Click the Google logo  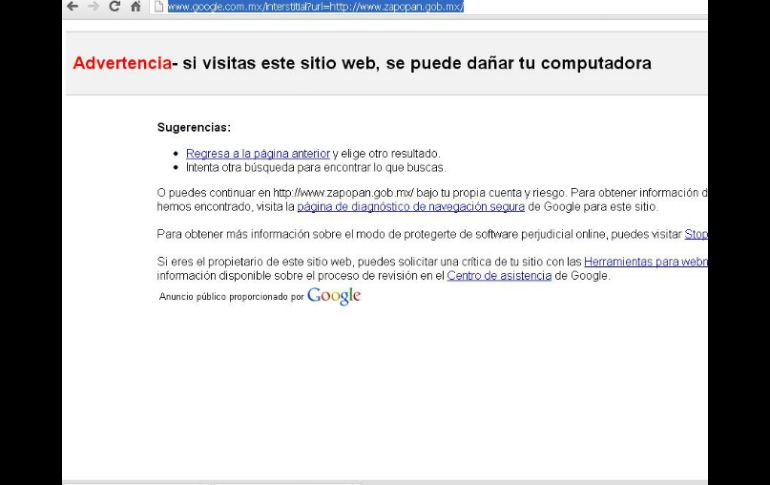click(x=334, y=296)
